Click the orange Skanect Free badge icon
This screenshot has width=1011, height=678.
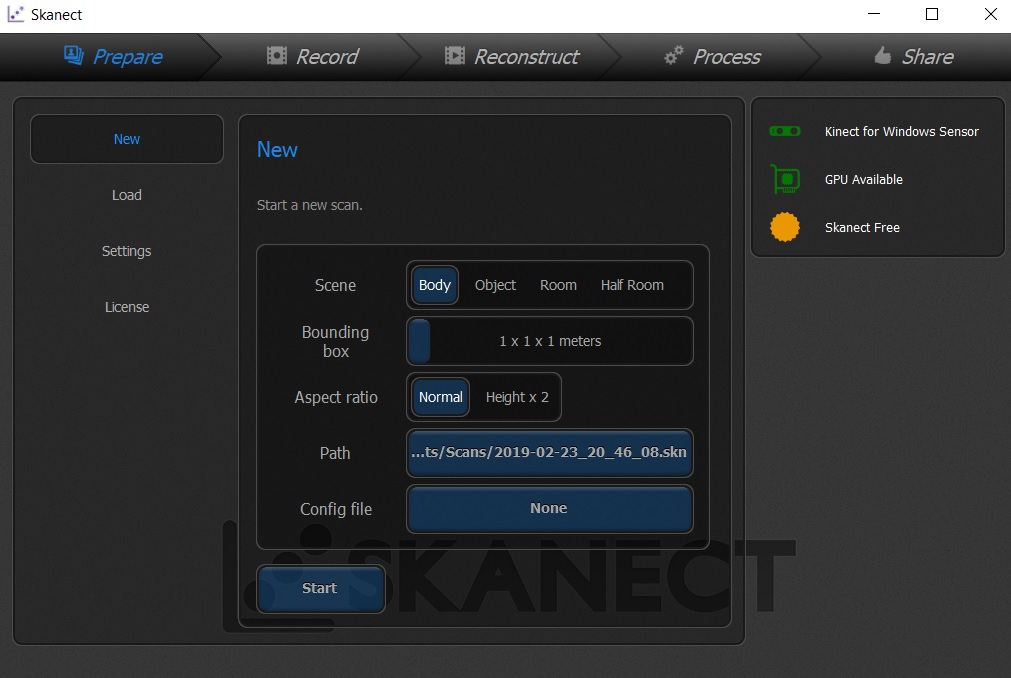[785, 228]
